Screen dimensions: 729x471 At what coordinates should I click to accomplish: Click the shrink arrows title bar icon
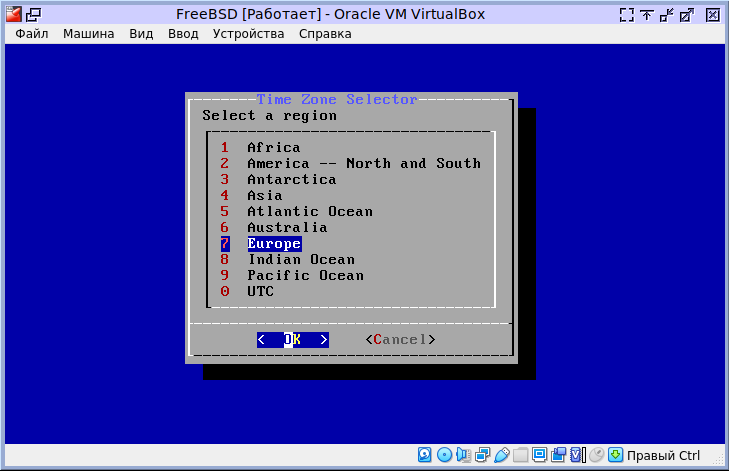point(667,15)
